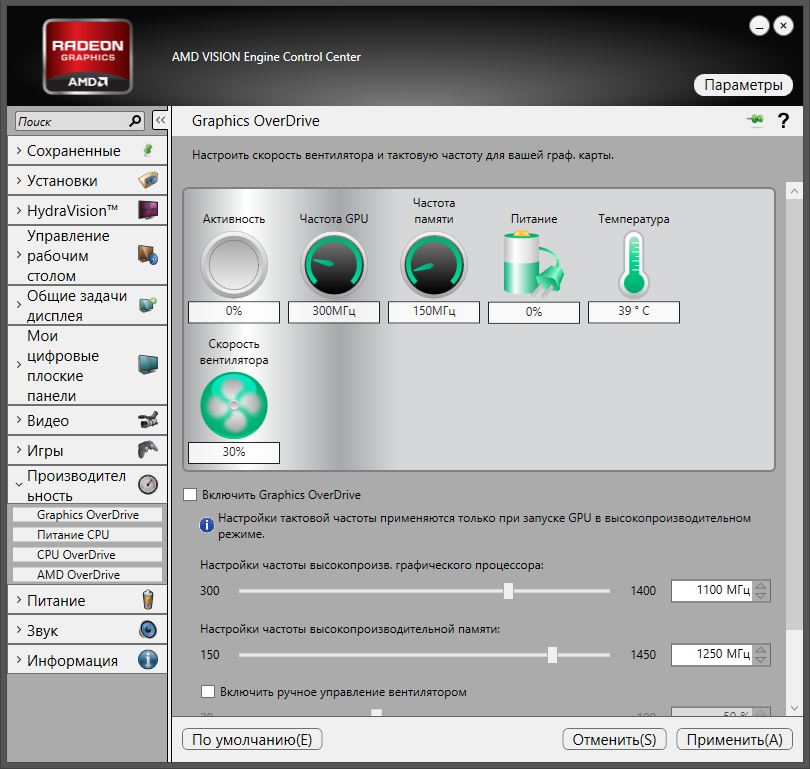Click the 1250 МГц memory clock field

(x=711, y=654)
